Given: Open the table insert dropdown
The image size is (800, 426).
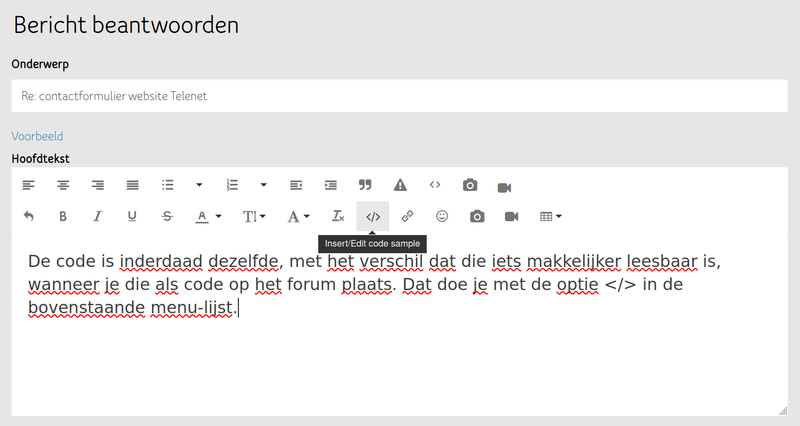Looking at the screenshot, I should coord(551,216).
